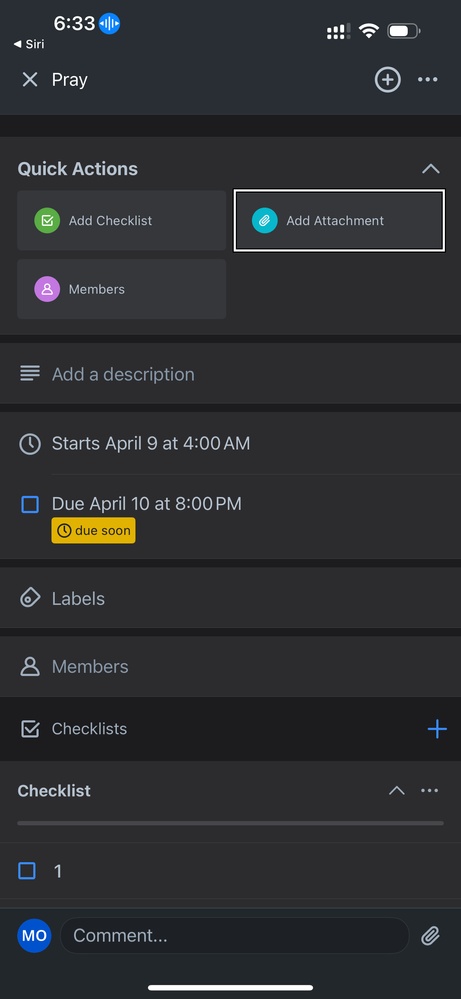Image resolution: width=461 pixels, height=999 pixels.
Task: Close the Pray card with X
Action: click(30, 80)
